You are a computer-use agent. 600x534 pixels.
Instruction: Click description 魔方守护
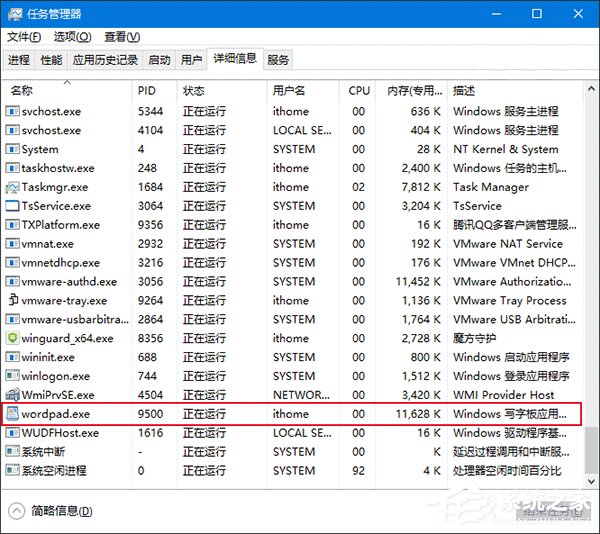tap(474, 338)
